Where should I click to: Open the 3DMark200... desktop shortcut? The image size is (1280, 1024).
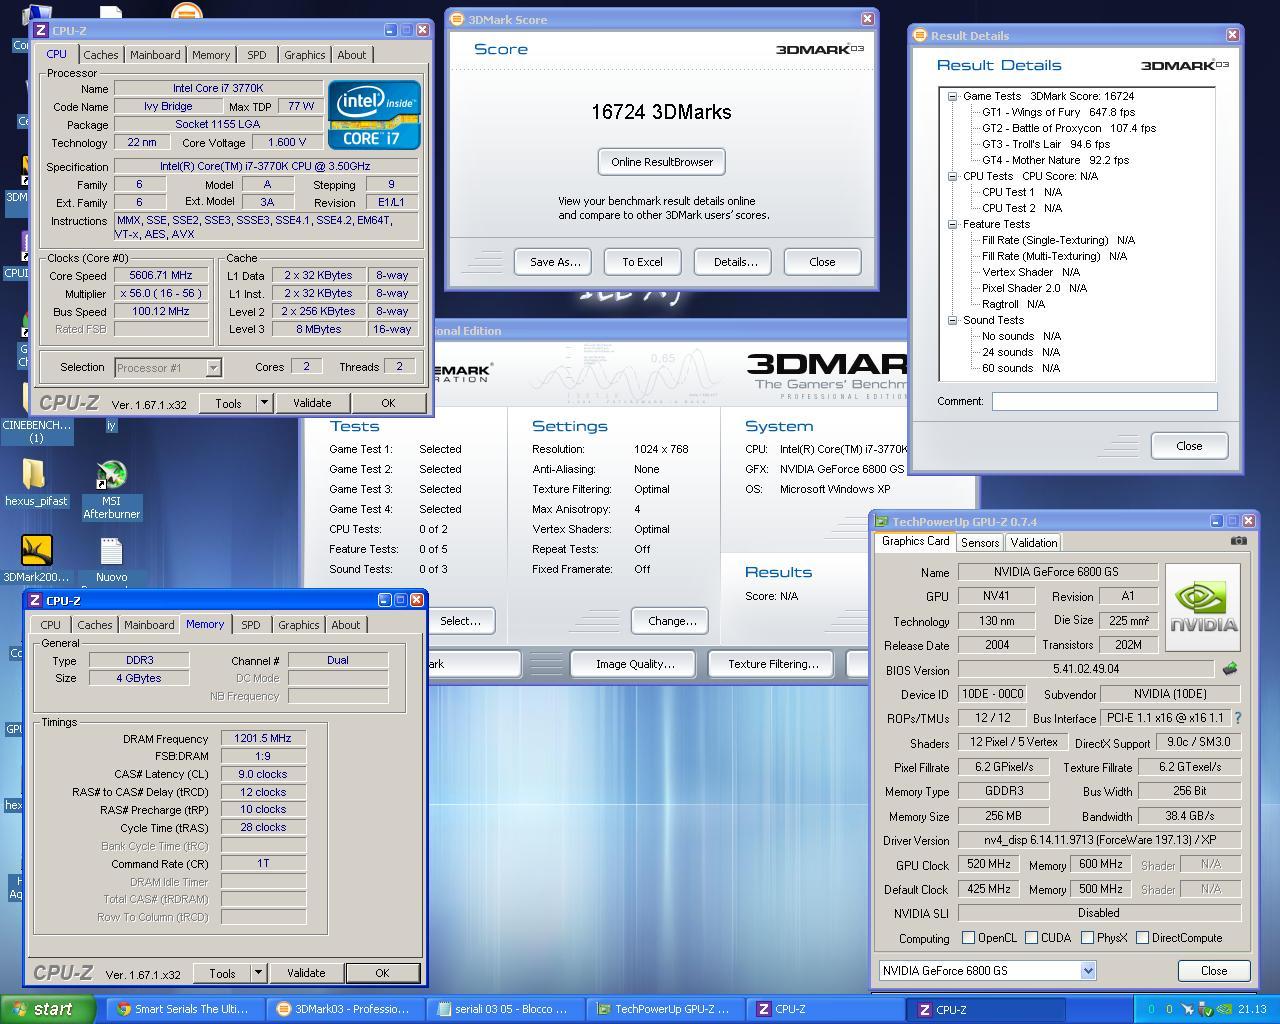click(x=36, y=558)
